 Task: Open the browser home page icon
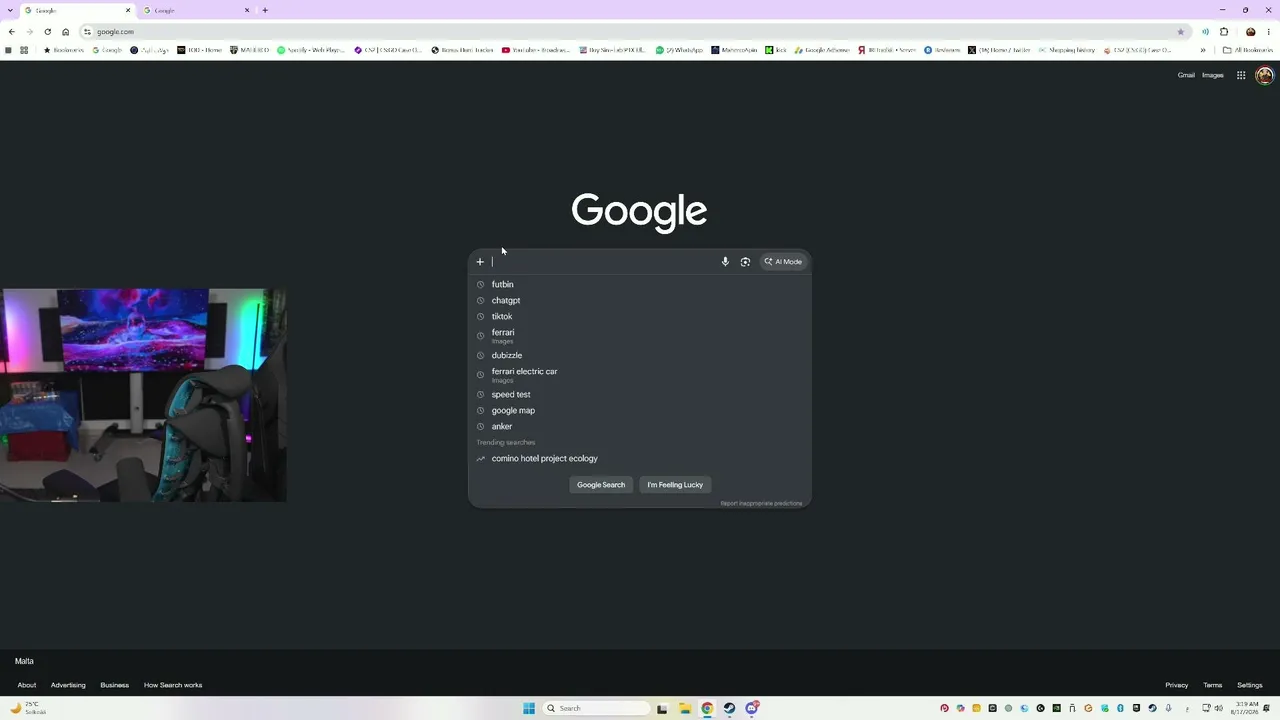tap(66, 32)
